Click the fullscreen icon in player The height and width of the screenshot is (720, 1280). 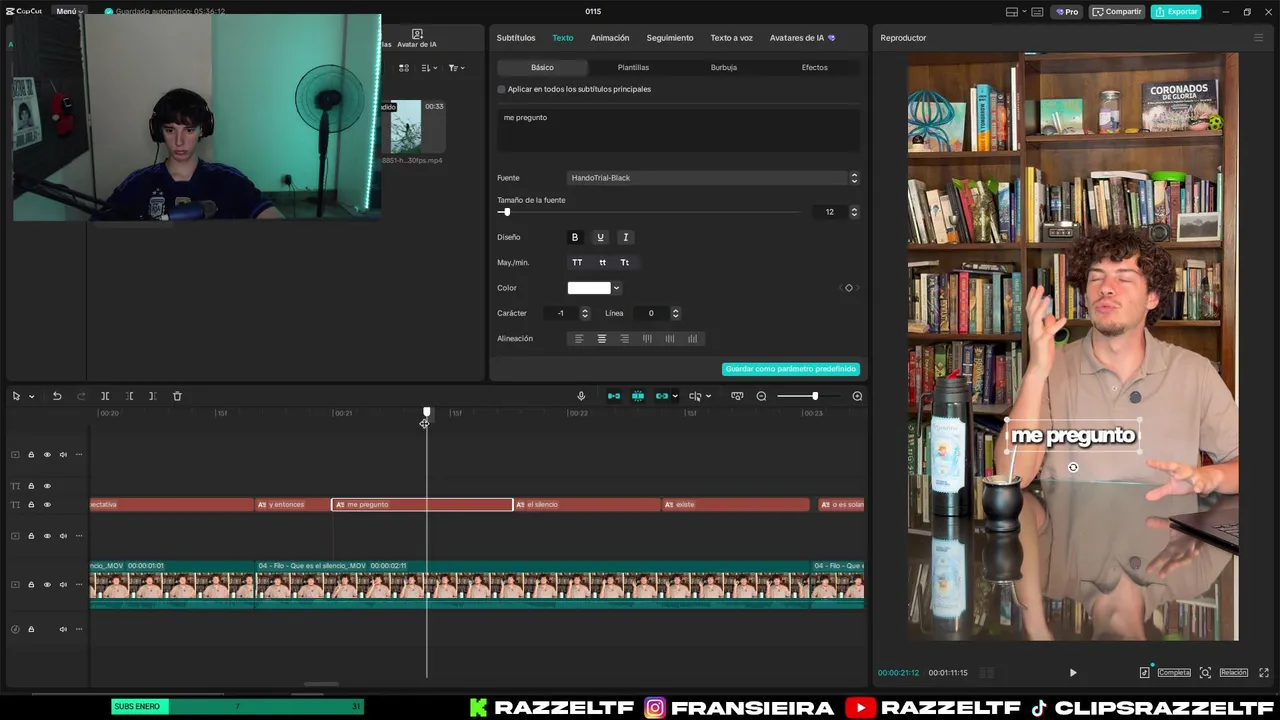(1264, 673)
